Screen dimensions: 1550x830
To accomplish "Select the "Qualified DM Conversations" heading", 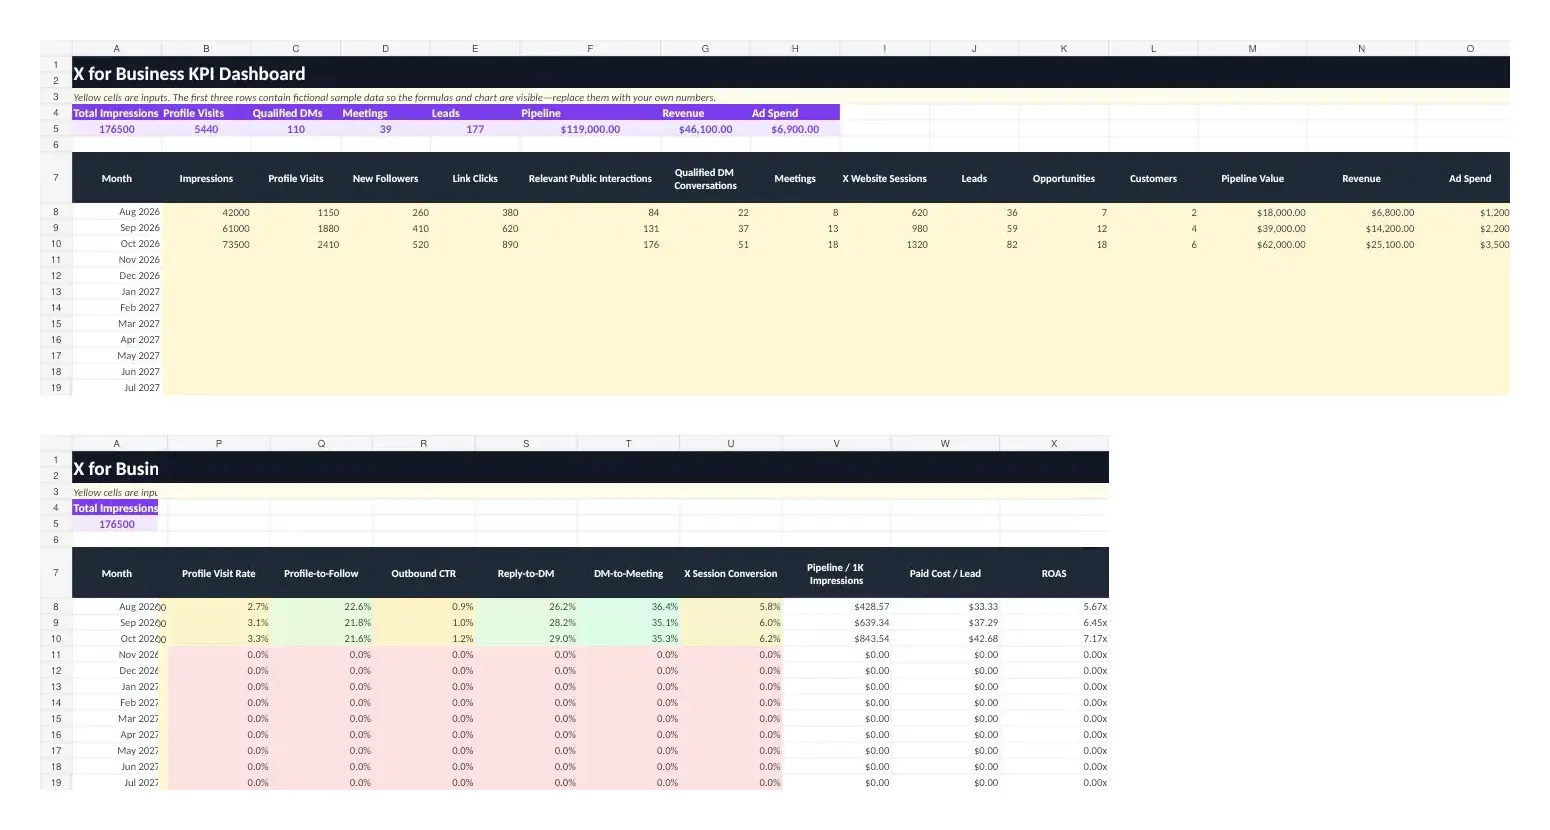I will click(705, 178).
